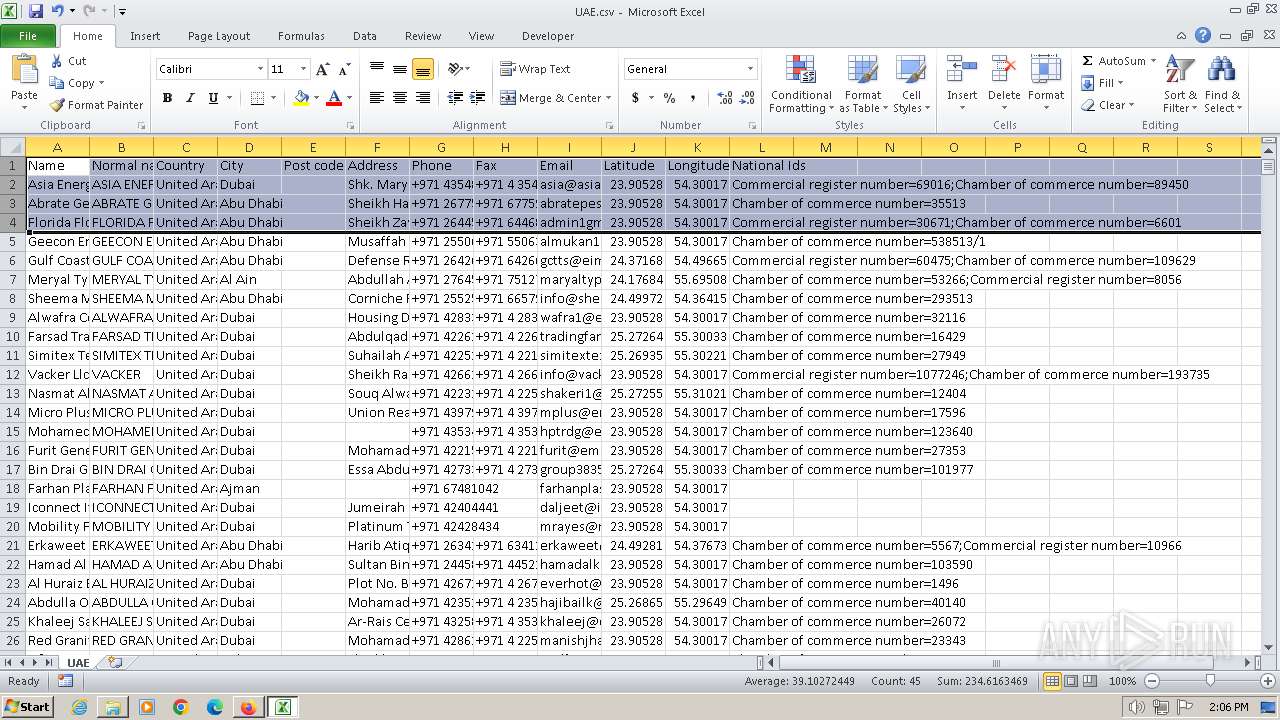Viewport: 1280px width, 720px height.
Task: Open the Calibri font name dropdown
Action: pyautogui.click(x=260, y=69)
